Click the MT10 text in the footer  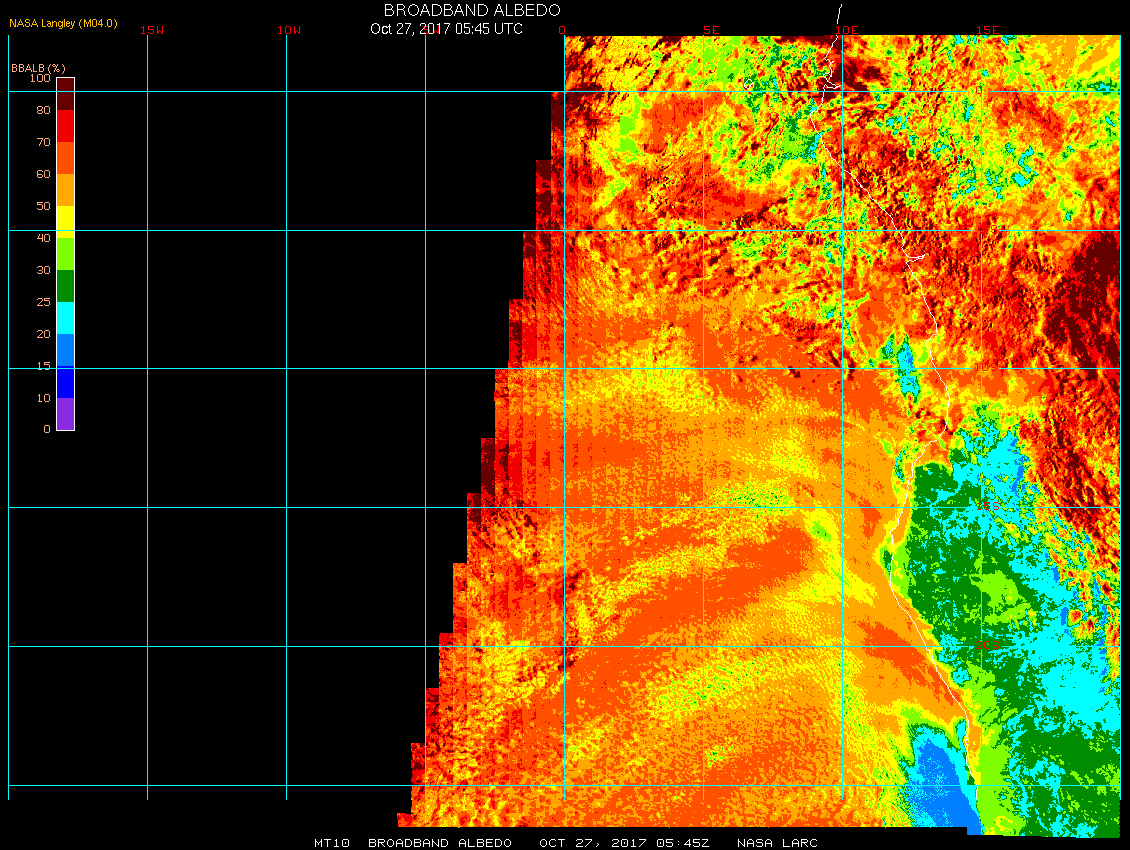(331, 843)
